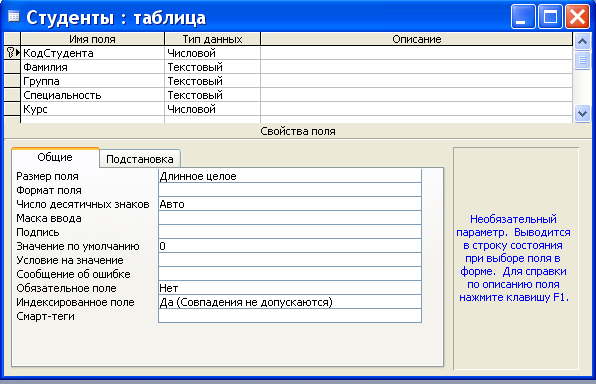Click the row selector for Группа
Viewport: 596px width, 384px height.
(12, 81)
